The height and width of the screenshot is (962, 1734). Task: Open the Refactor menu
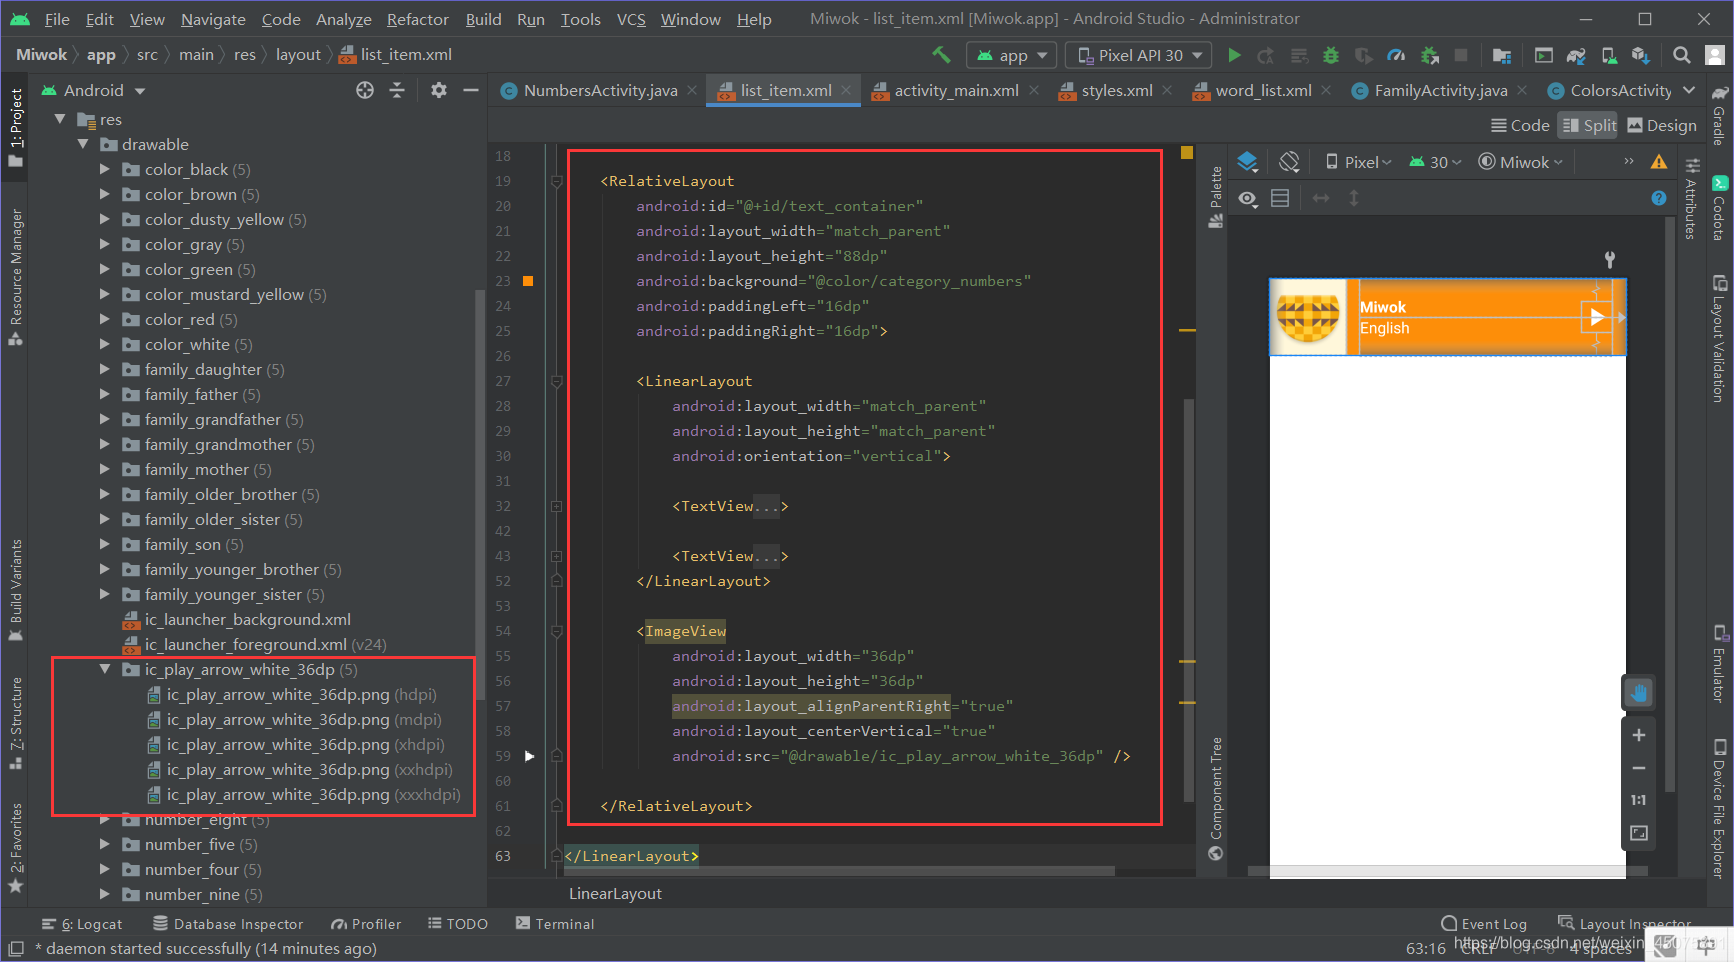(417, 19)
